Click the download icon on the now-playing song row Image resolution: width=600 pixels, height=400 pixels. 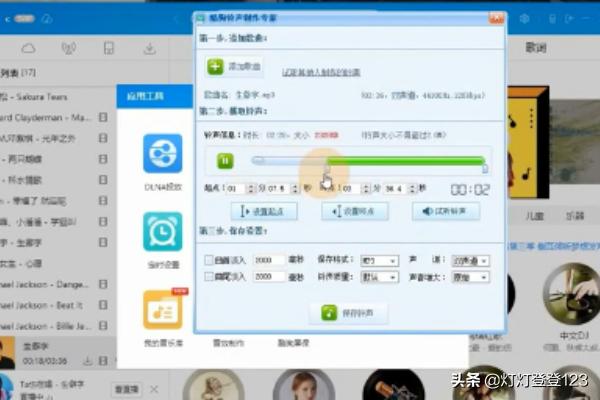(88, 361)
